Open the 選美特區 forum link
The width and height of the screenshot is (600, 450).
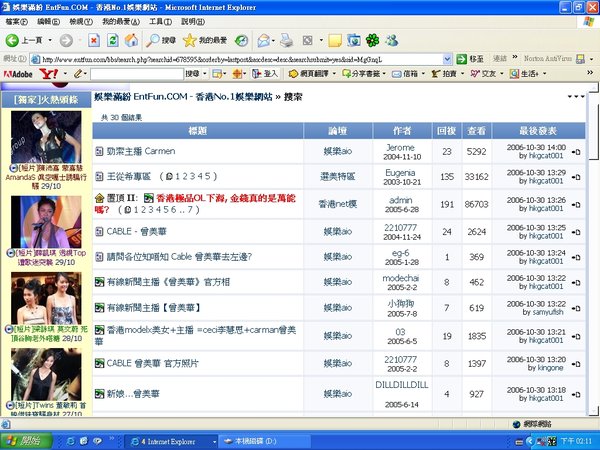click(x=338, y=176)
